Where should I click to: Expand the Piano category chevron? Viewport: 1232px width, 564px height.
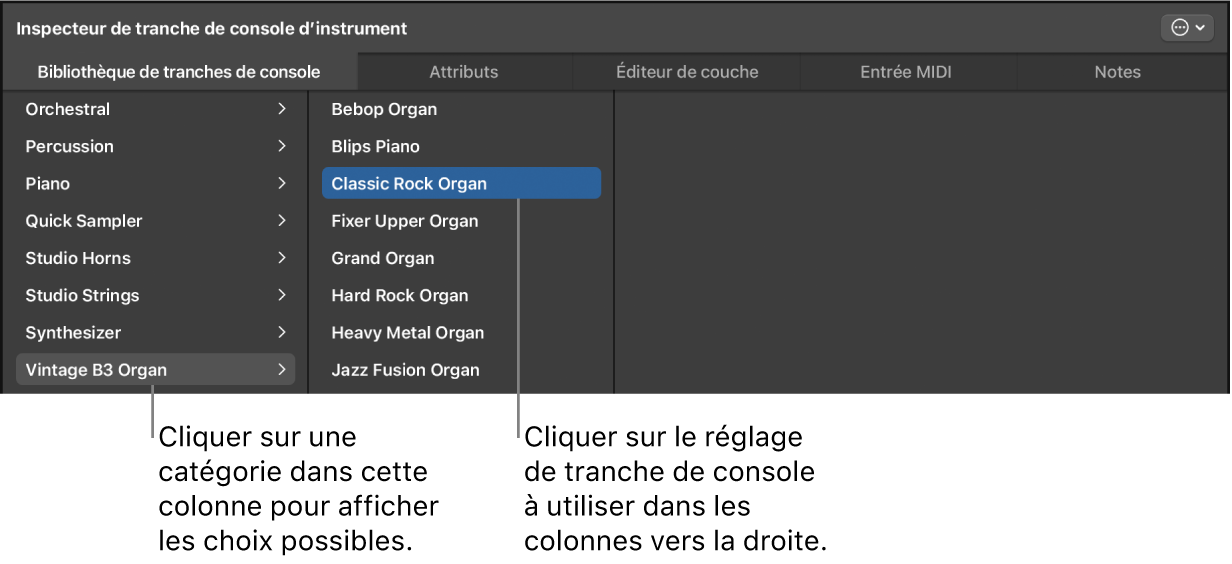point(282,184)
